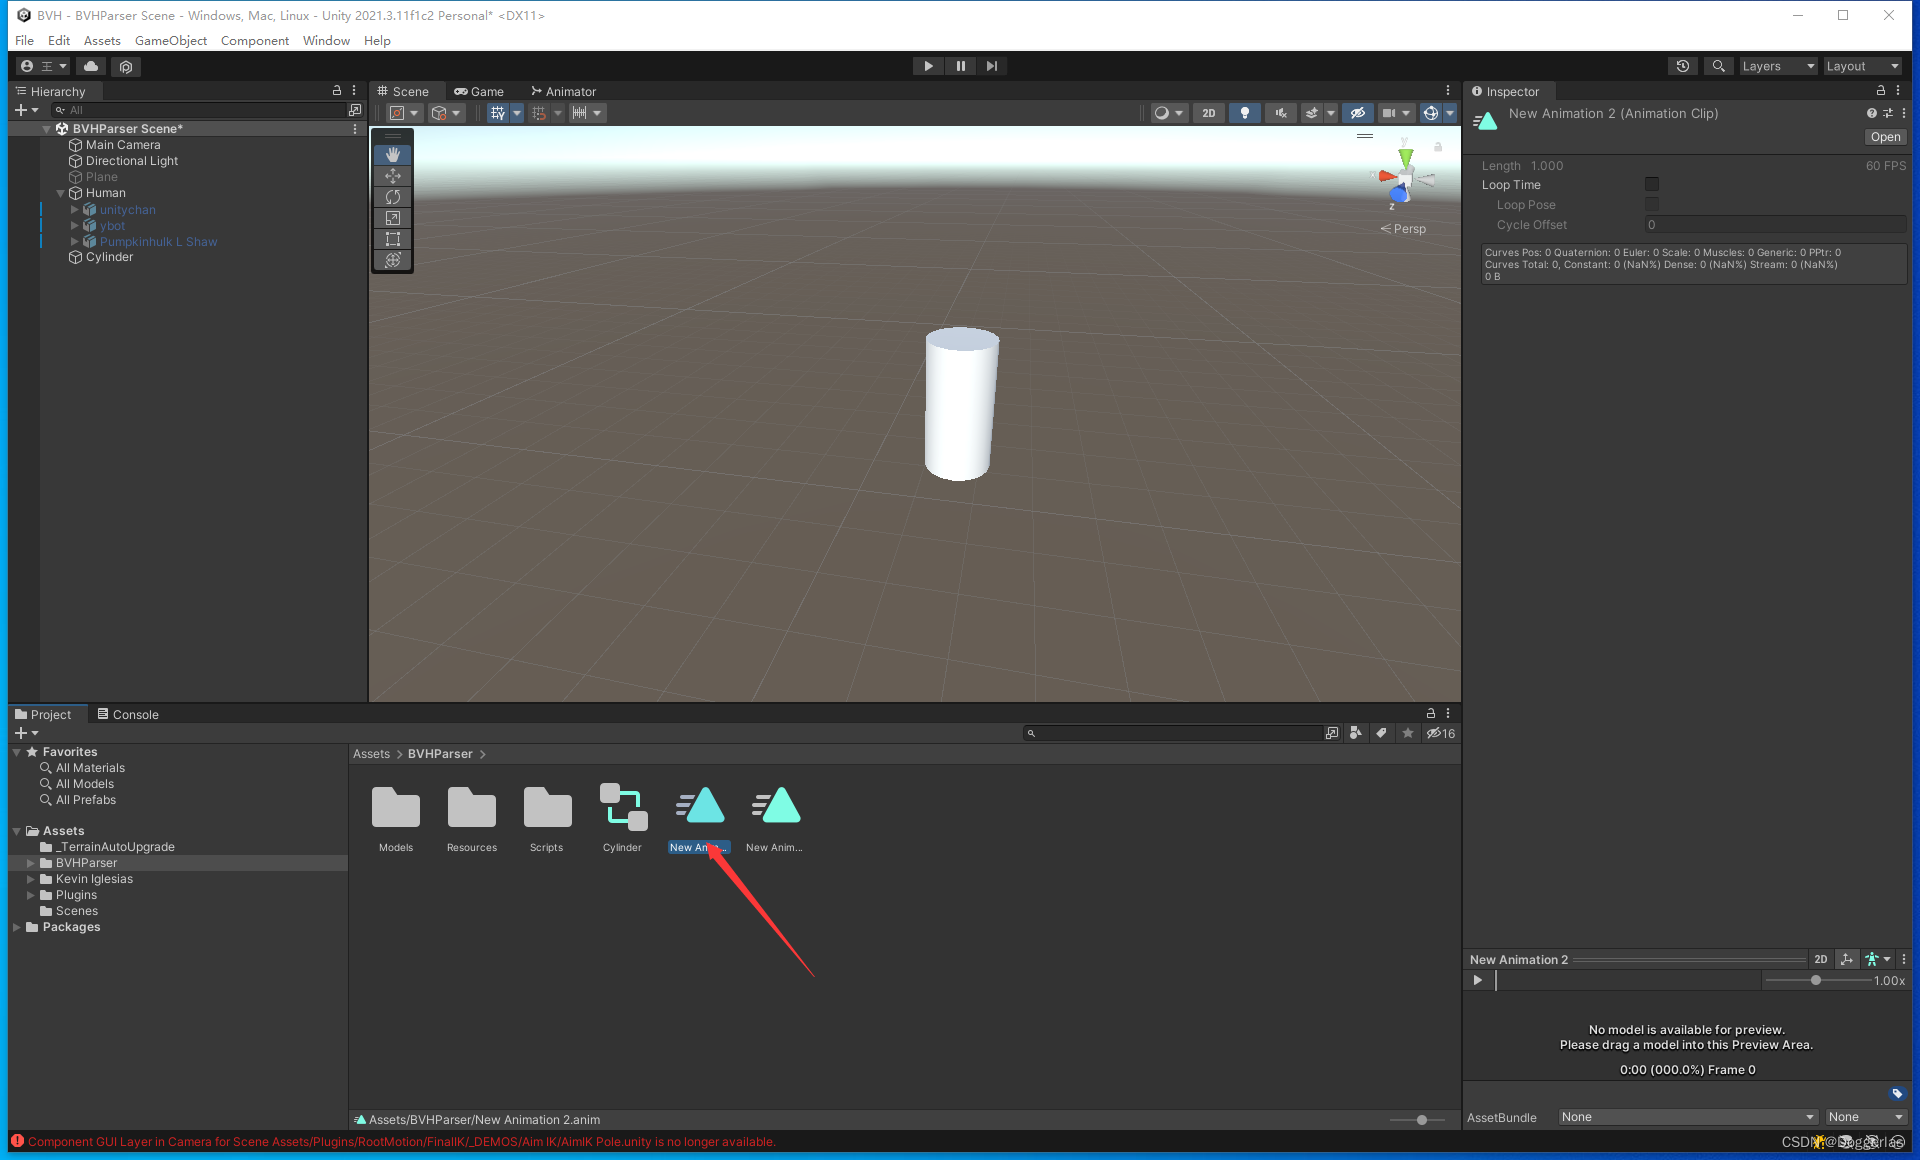Toggle scene lighting lightbulb icon
This screenshot has height=1160, width=1920.
(x=1244, y=113)
